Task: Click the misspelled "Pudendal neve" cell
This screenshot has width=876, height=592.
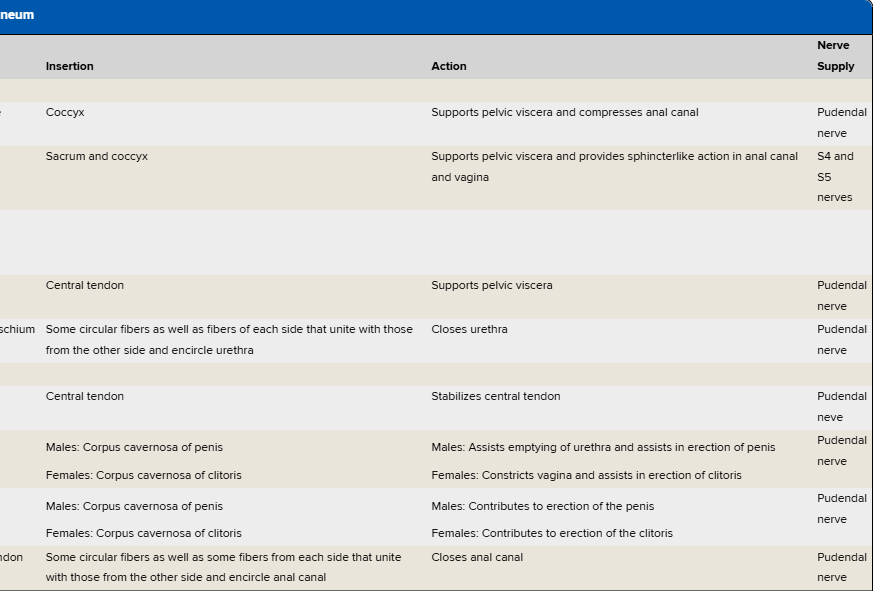Action: [x=841, y=407]
